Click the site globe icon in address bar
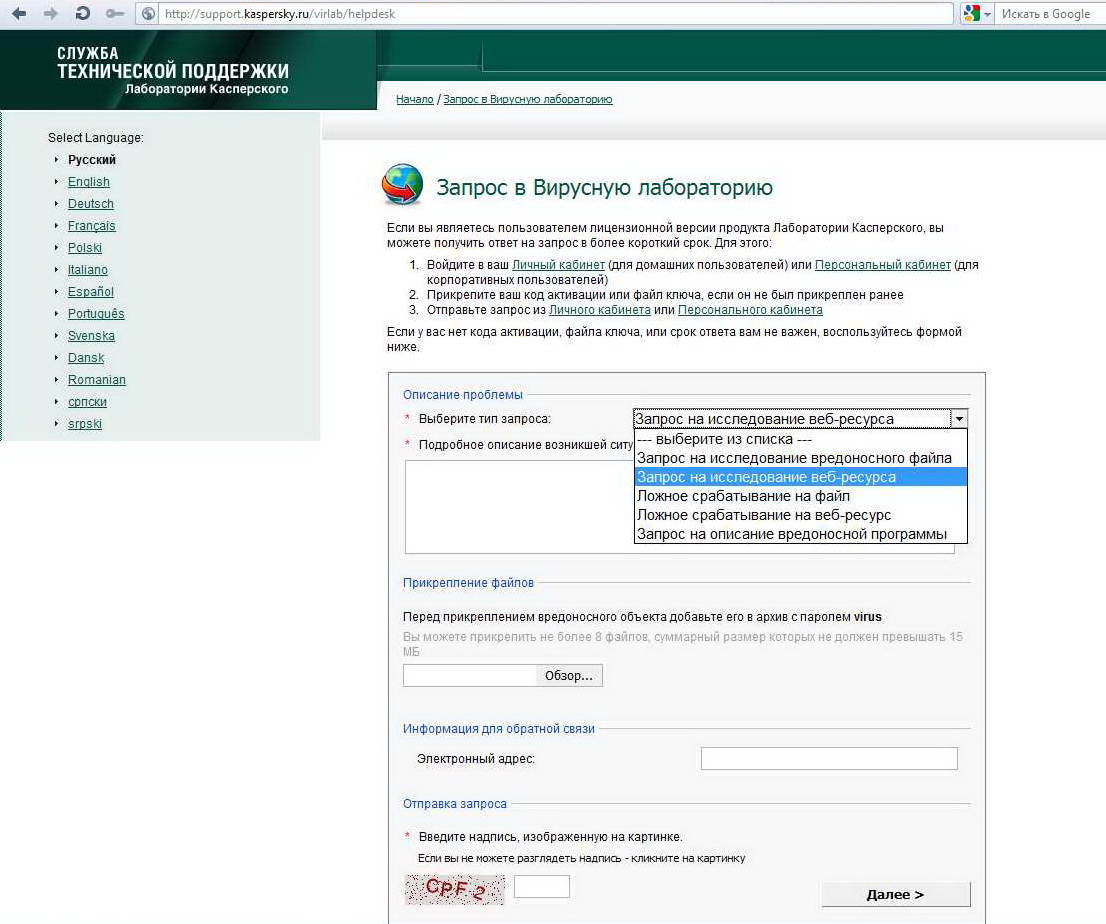The width and height of the screenshot is (1106, 924). point(147,13)
